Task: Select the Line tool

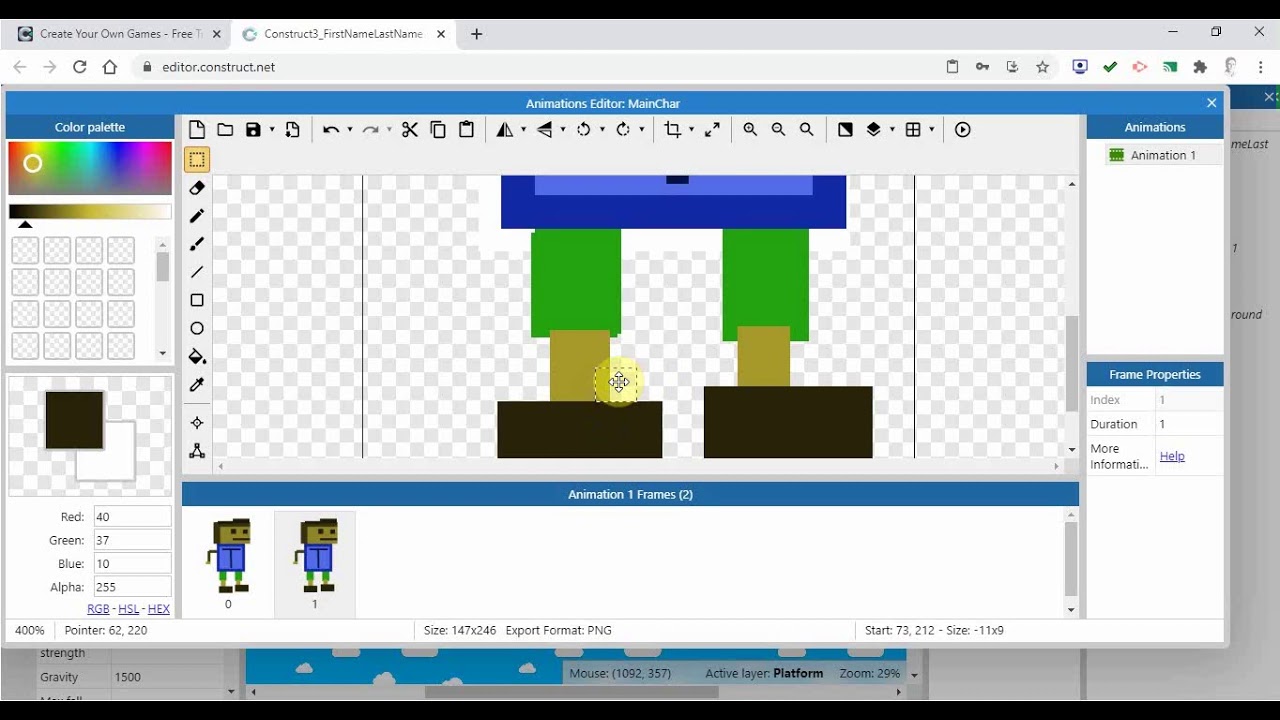Action: pyautogui.click(x=197, y=272)
